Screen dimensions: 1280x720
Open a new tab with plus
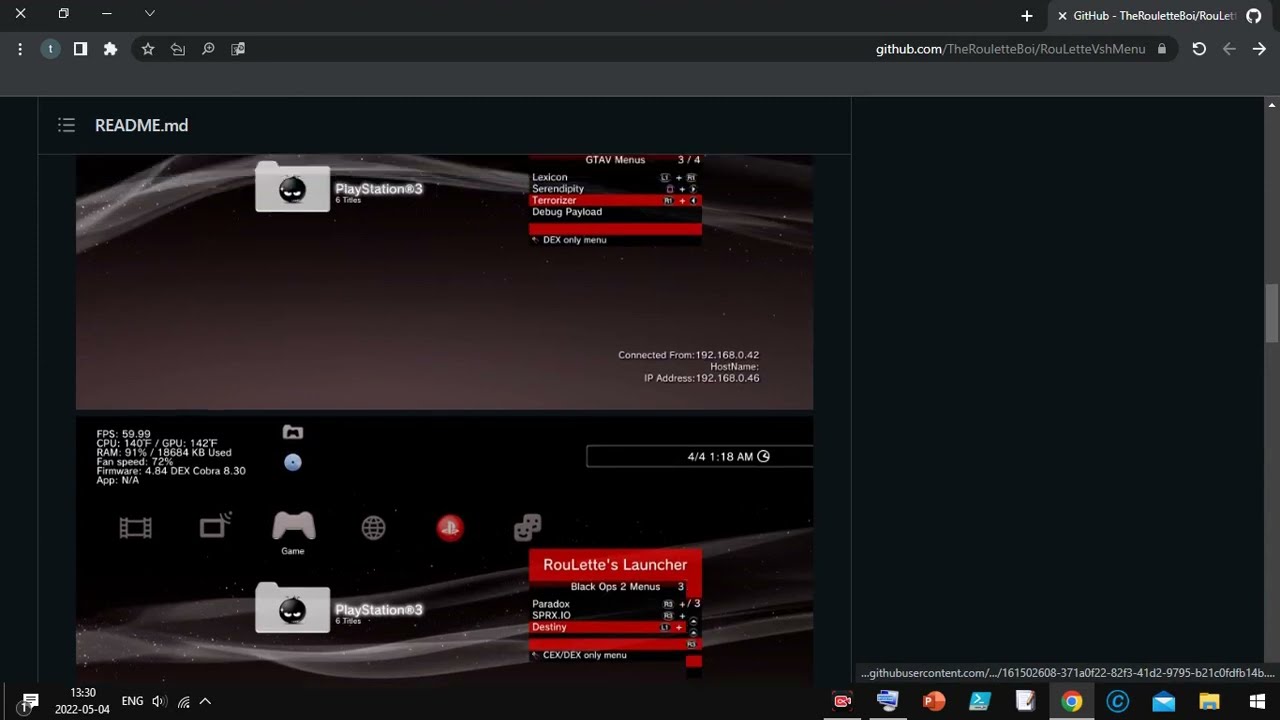[1027, 15]
